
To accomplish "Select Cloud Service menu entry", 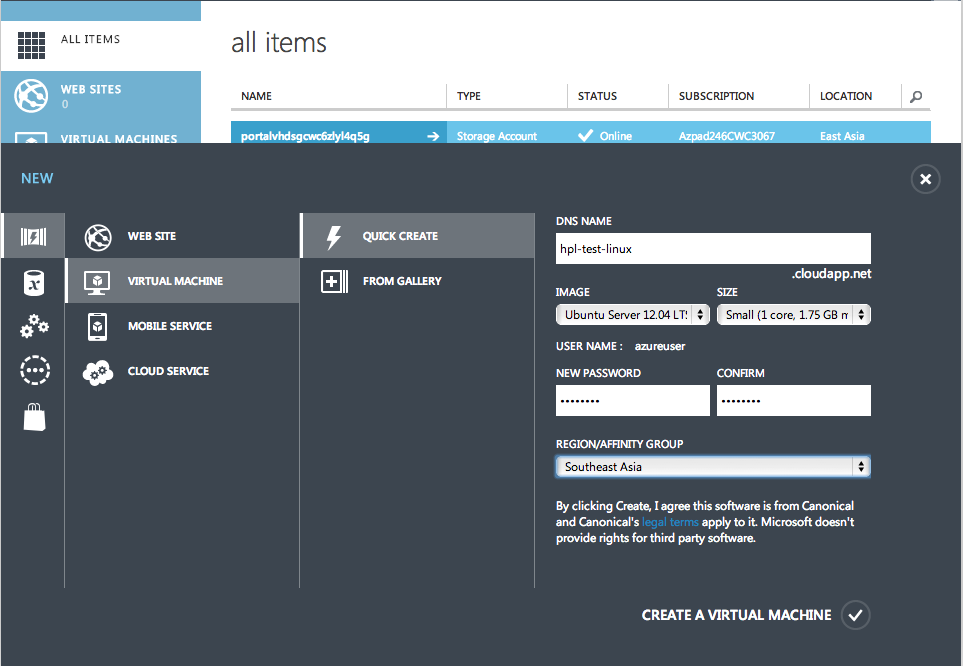I will coord(182,371).
